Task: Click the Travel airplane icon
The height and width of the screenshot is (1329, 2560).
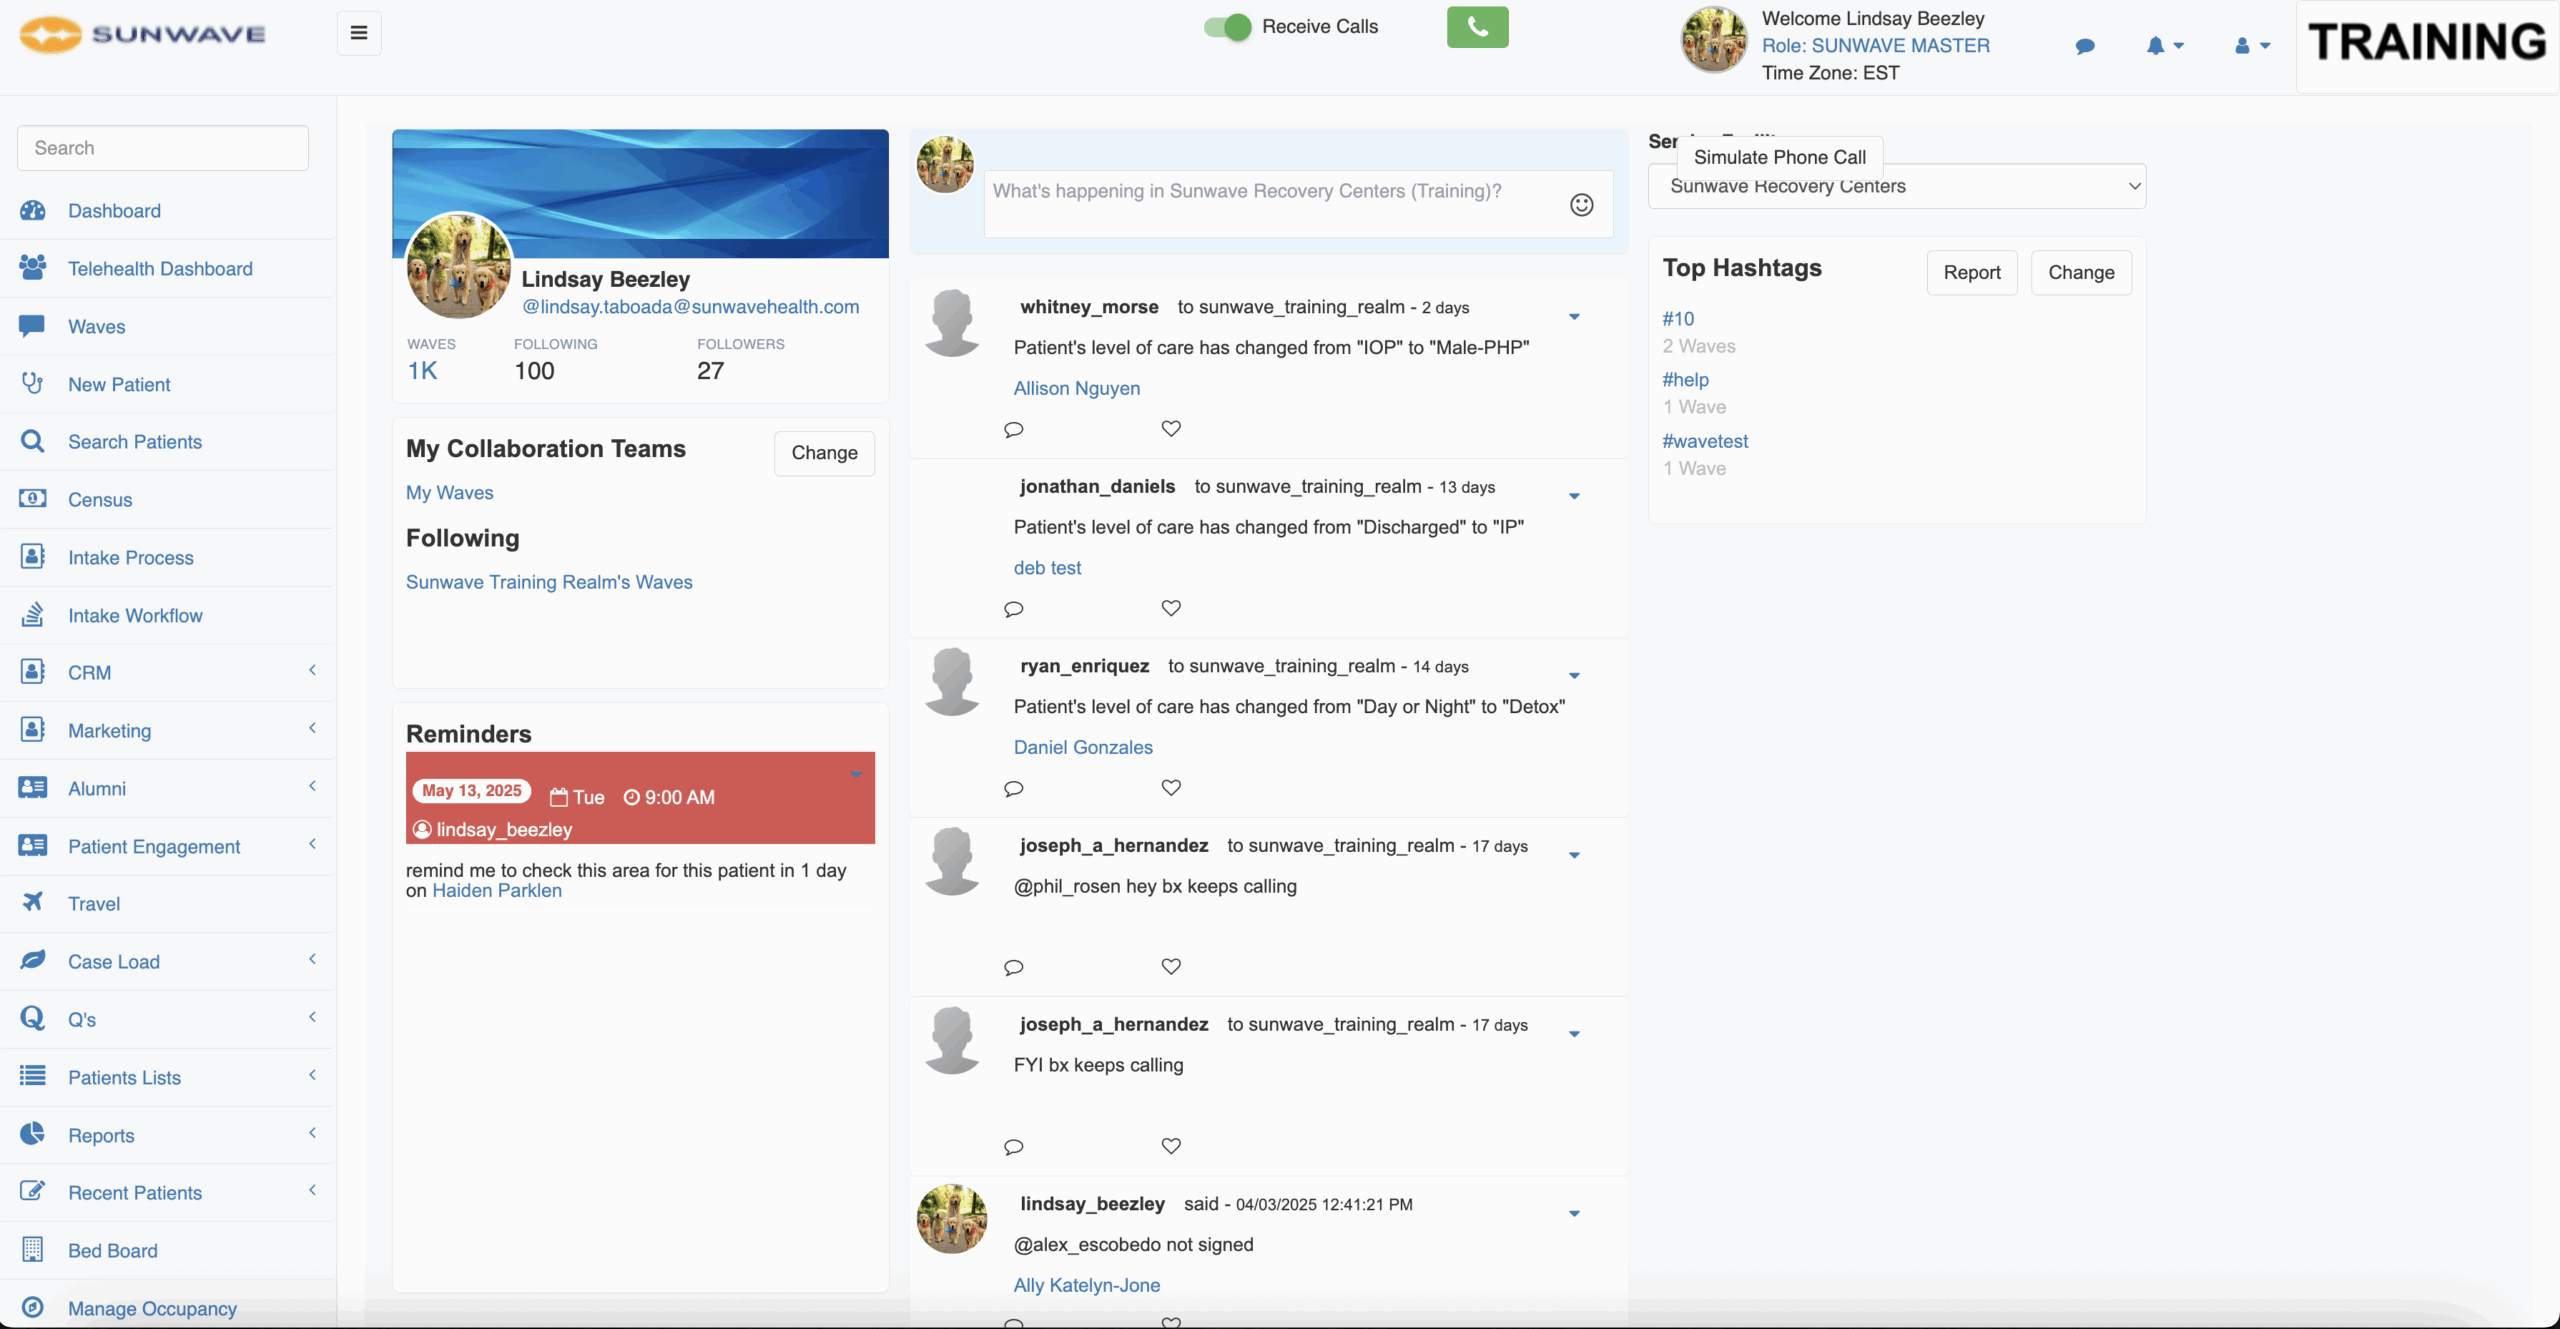Action: [32, 903]
